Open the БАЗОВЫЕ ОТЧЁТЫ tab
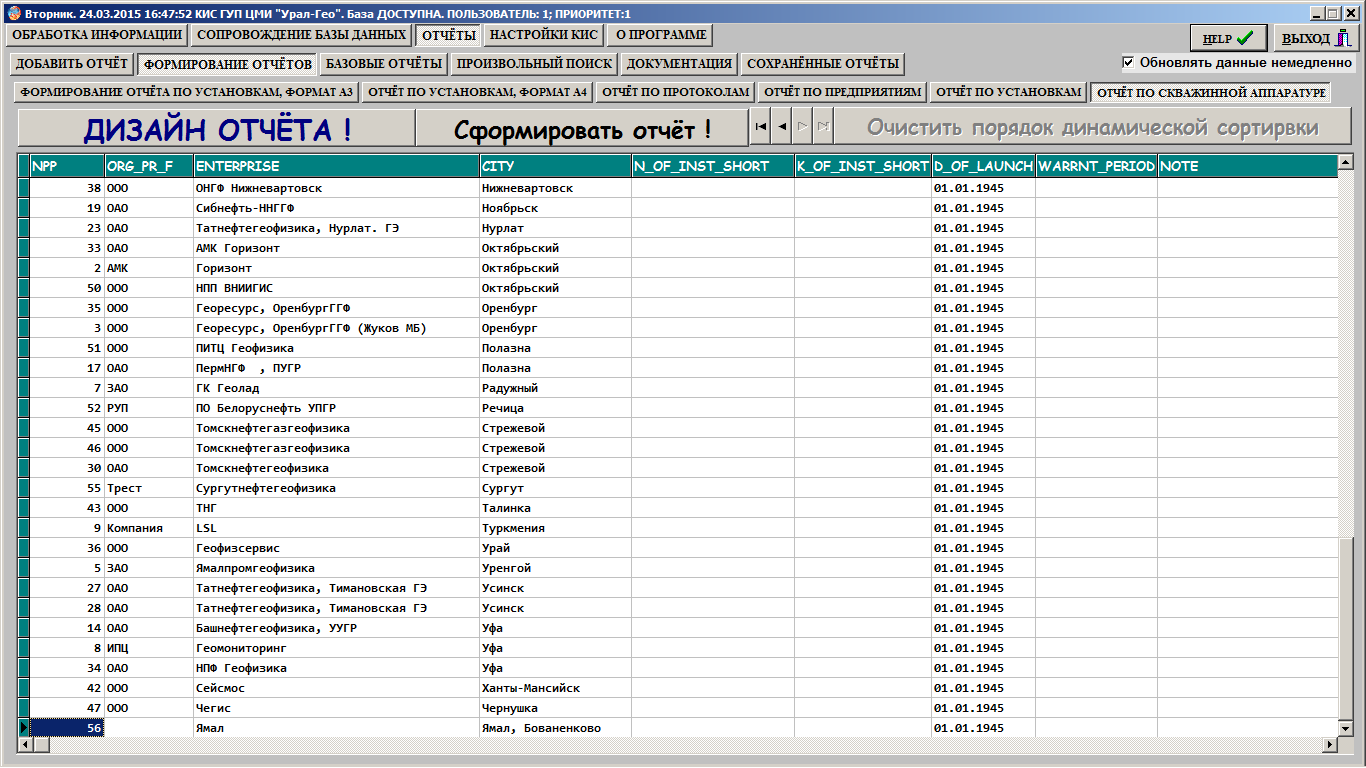 pos(384,64)
